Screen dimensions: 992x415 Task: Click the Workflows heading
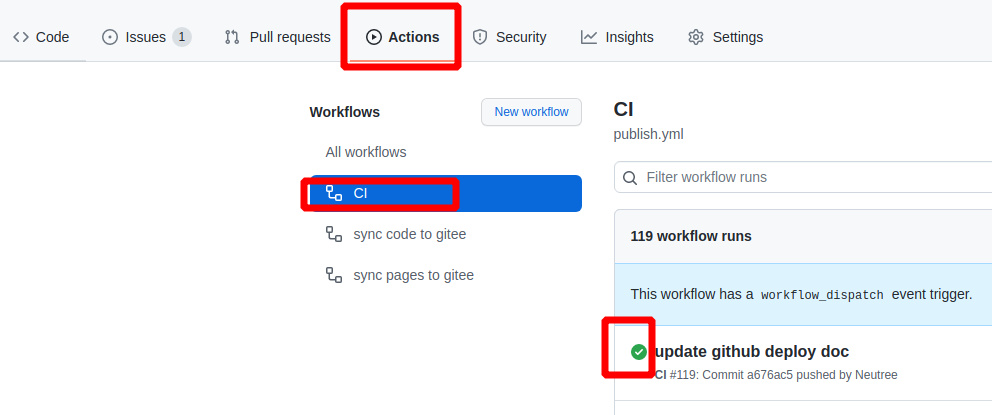pyautogui.click(x=345, y=112)
